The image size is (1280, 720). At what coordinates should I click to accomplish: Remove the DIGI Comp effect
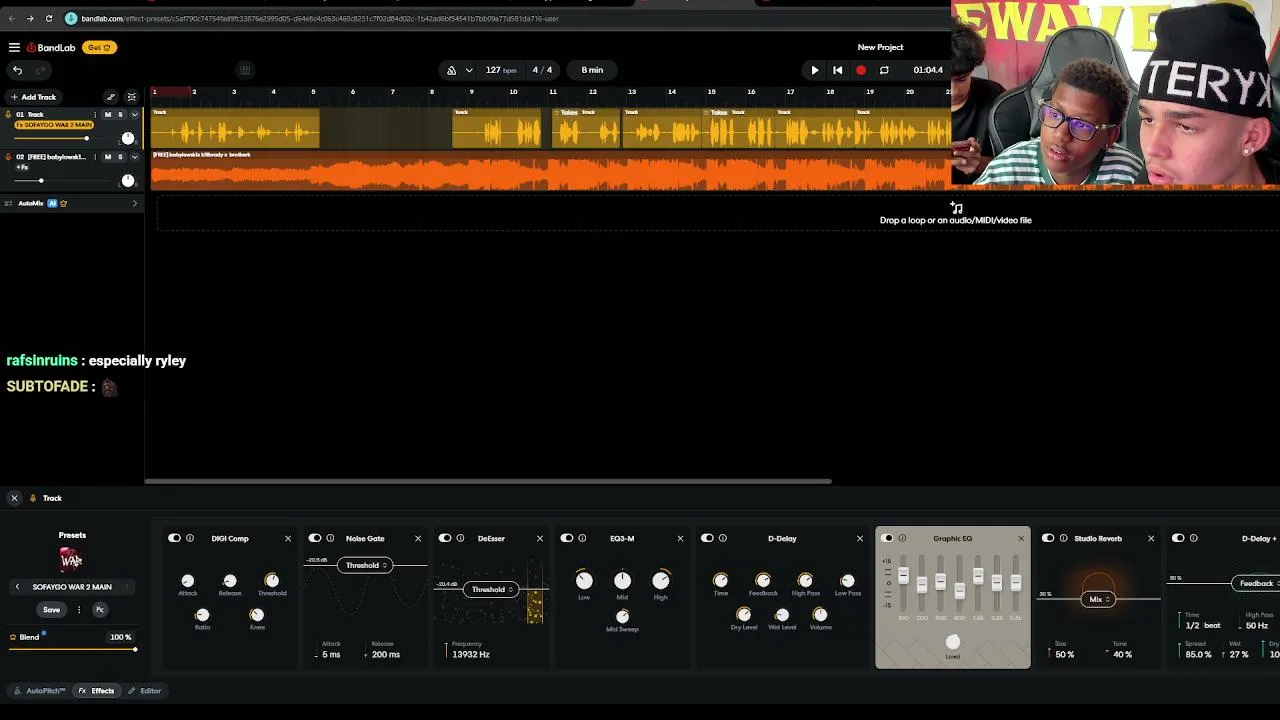tap(288, 539)
